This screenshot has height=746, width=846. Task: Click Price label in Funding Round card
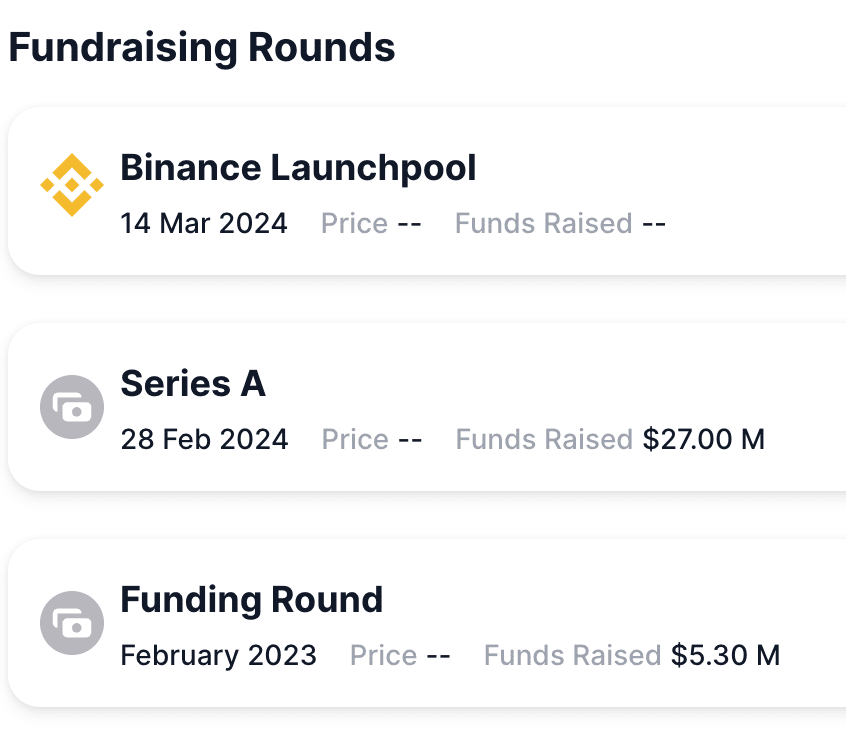pos(383,655)
